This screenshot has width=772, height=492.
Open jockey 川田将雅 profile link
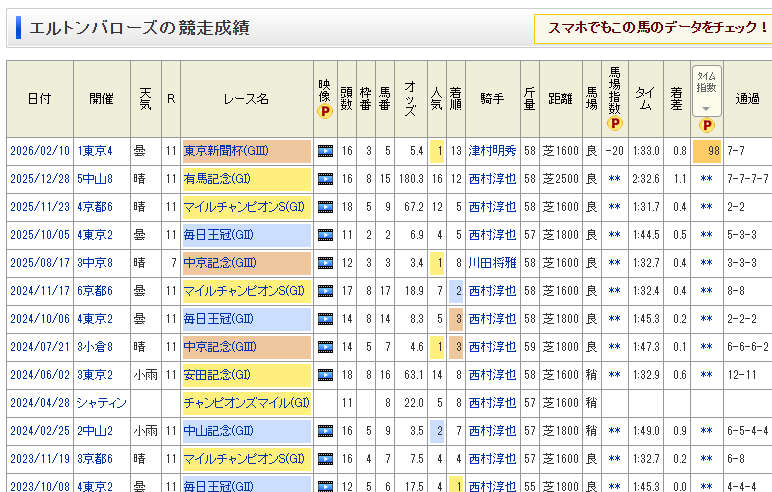[492, 263]
